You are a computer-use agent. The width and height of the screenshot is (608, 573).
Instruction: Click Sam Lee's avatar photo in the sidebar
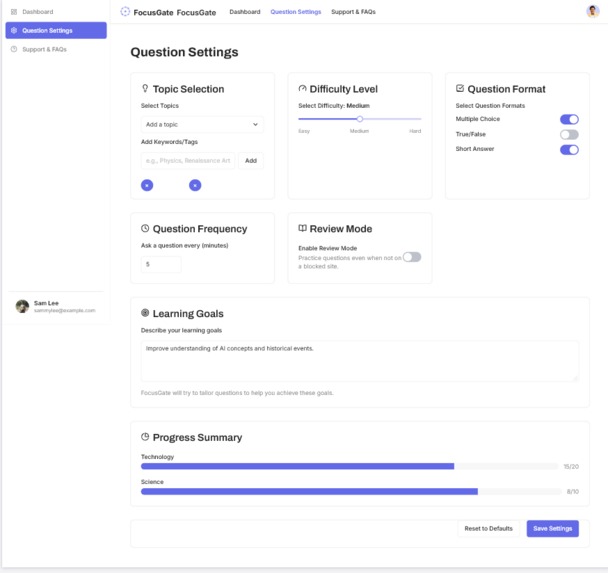(x=22, y=306)
